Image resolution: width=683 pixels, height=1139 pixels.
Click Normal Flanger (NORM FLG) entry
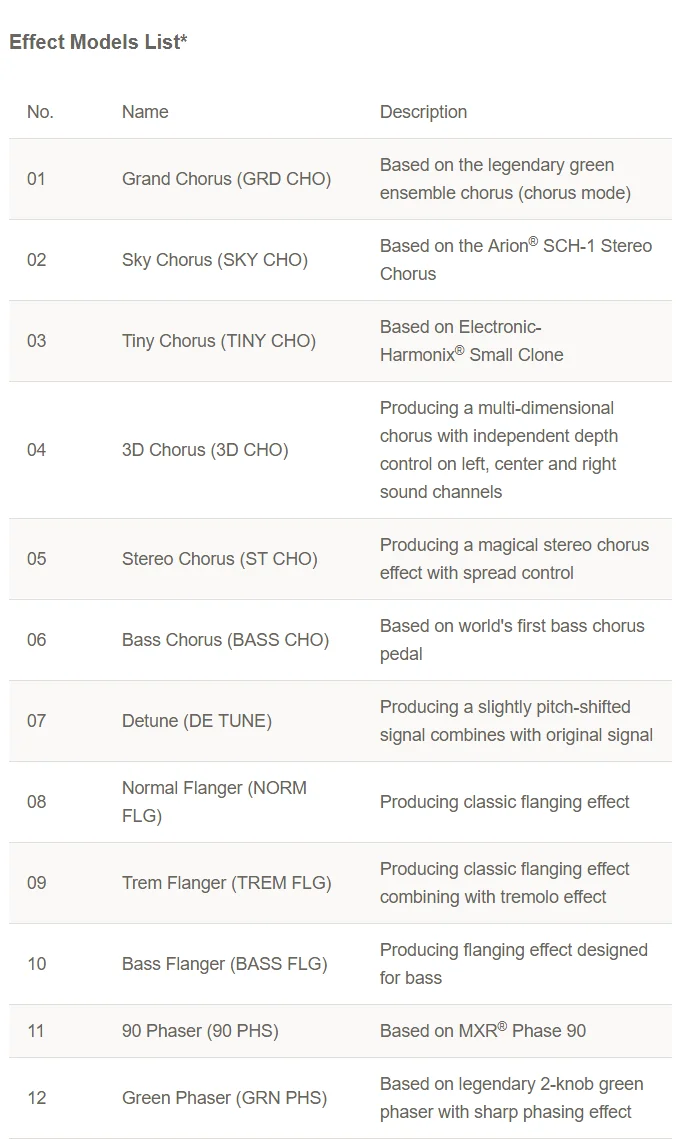tap(214, 802)
